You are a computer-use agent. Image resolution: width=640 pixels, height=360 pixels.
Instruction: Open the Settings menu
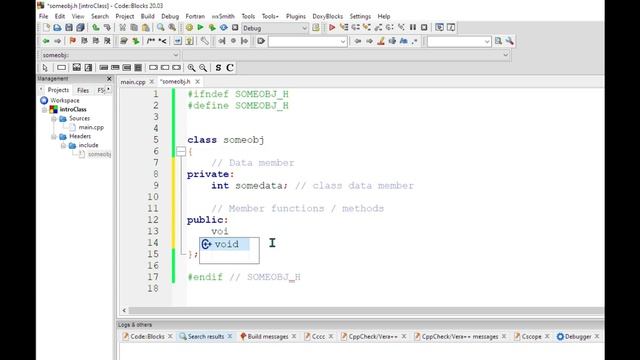[x=360, y=16]
